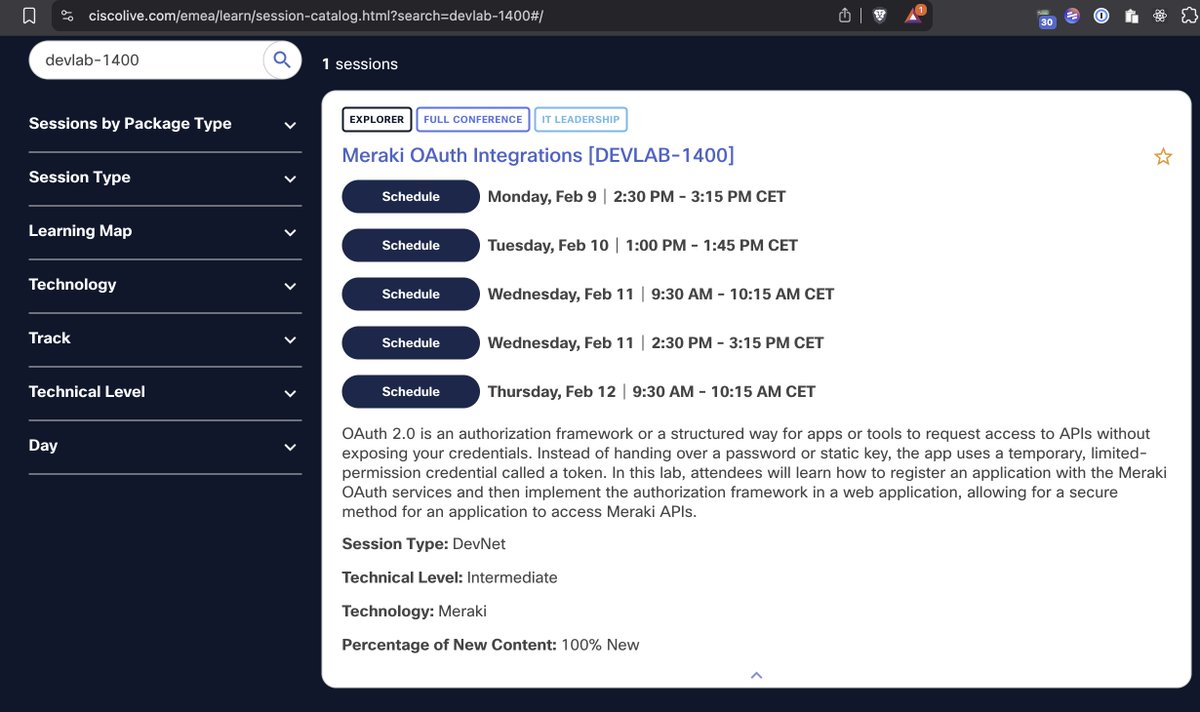Click 'Session Type: DevNet' text

tap(424, 544)
